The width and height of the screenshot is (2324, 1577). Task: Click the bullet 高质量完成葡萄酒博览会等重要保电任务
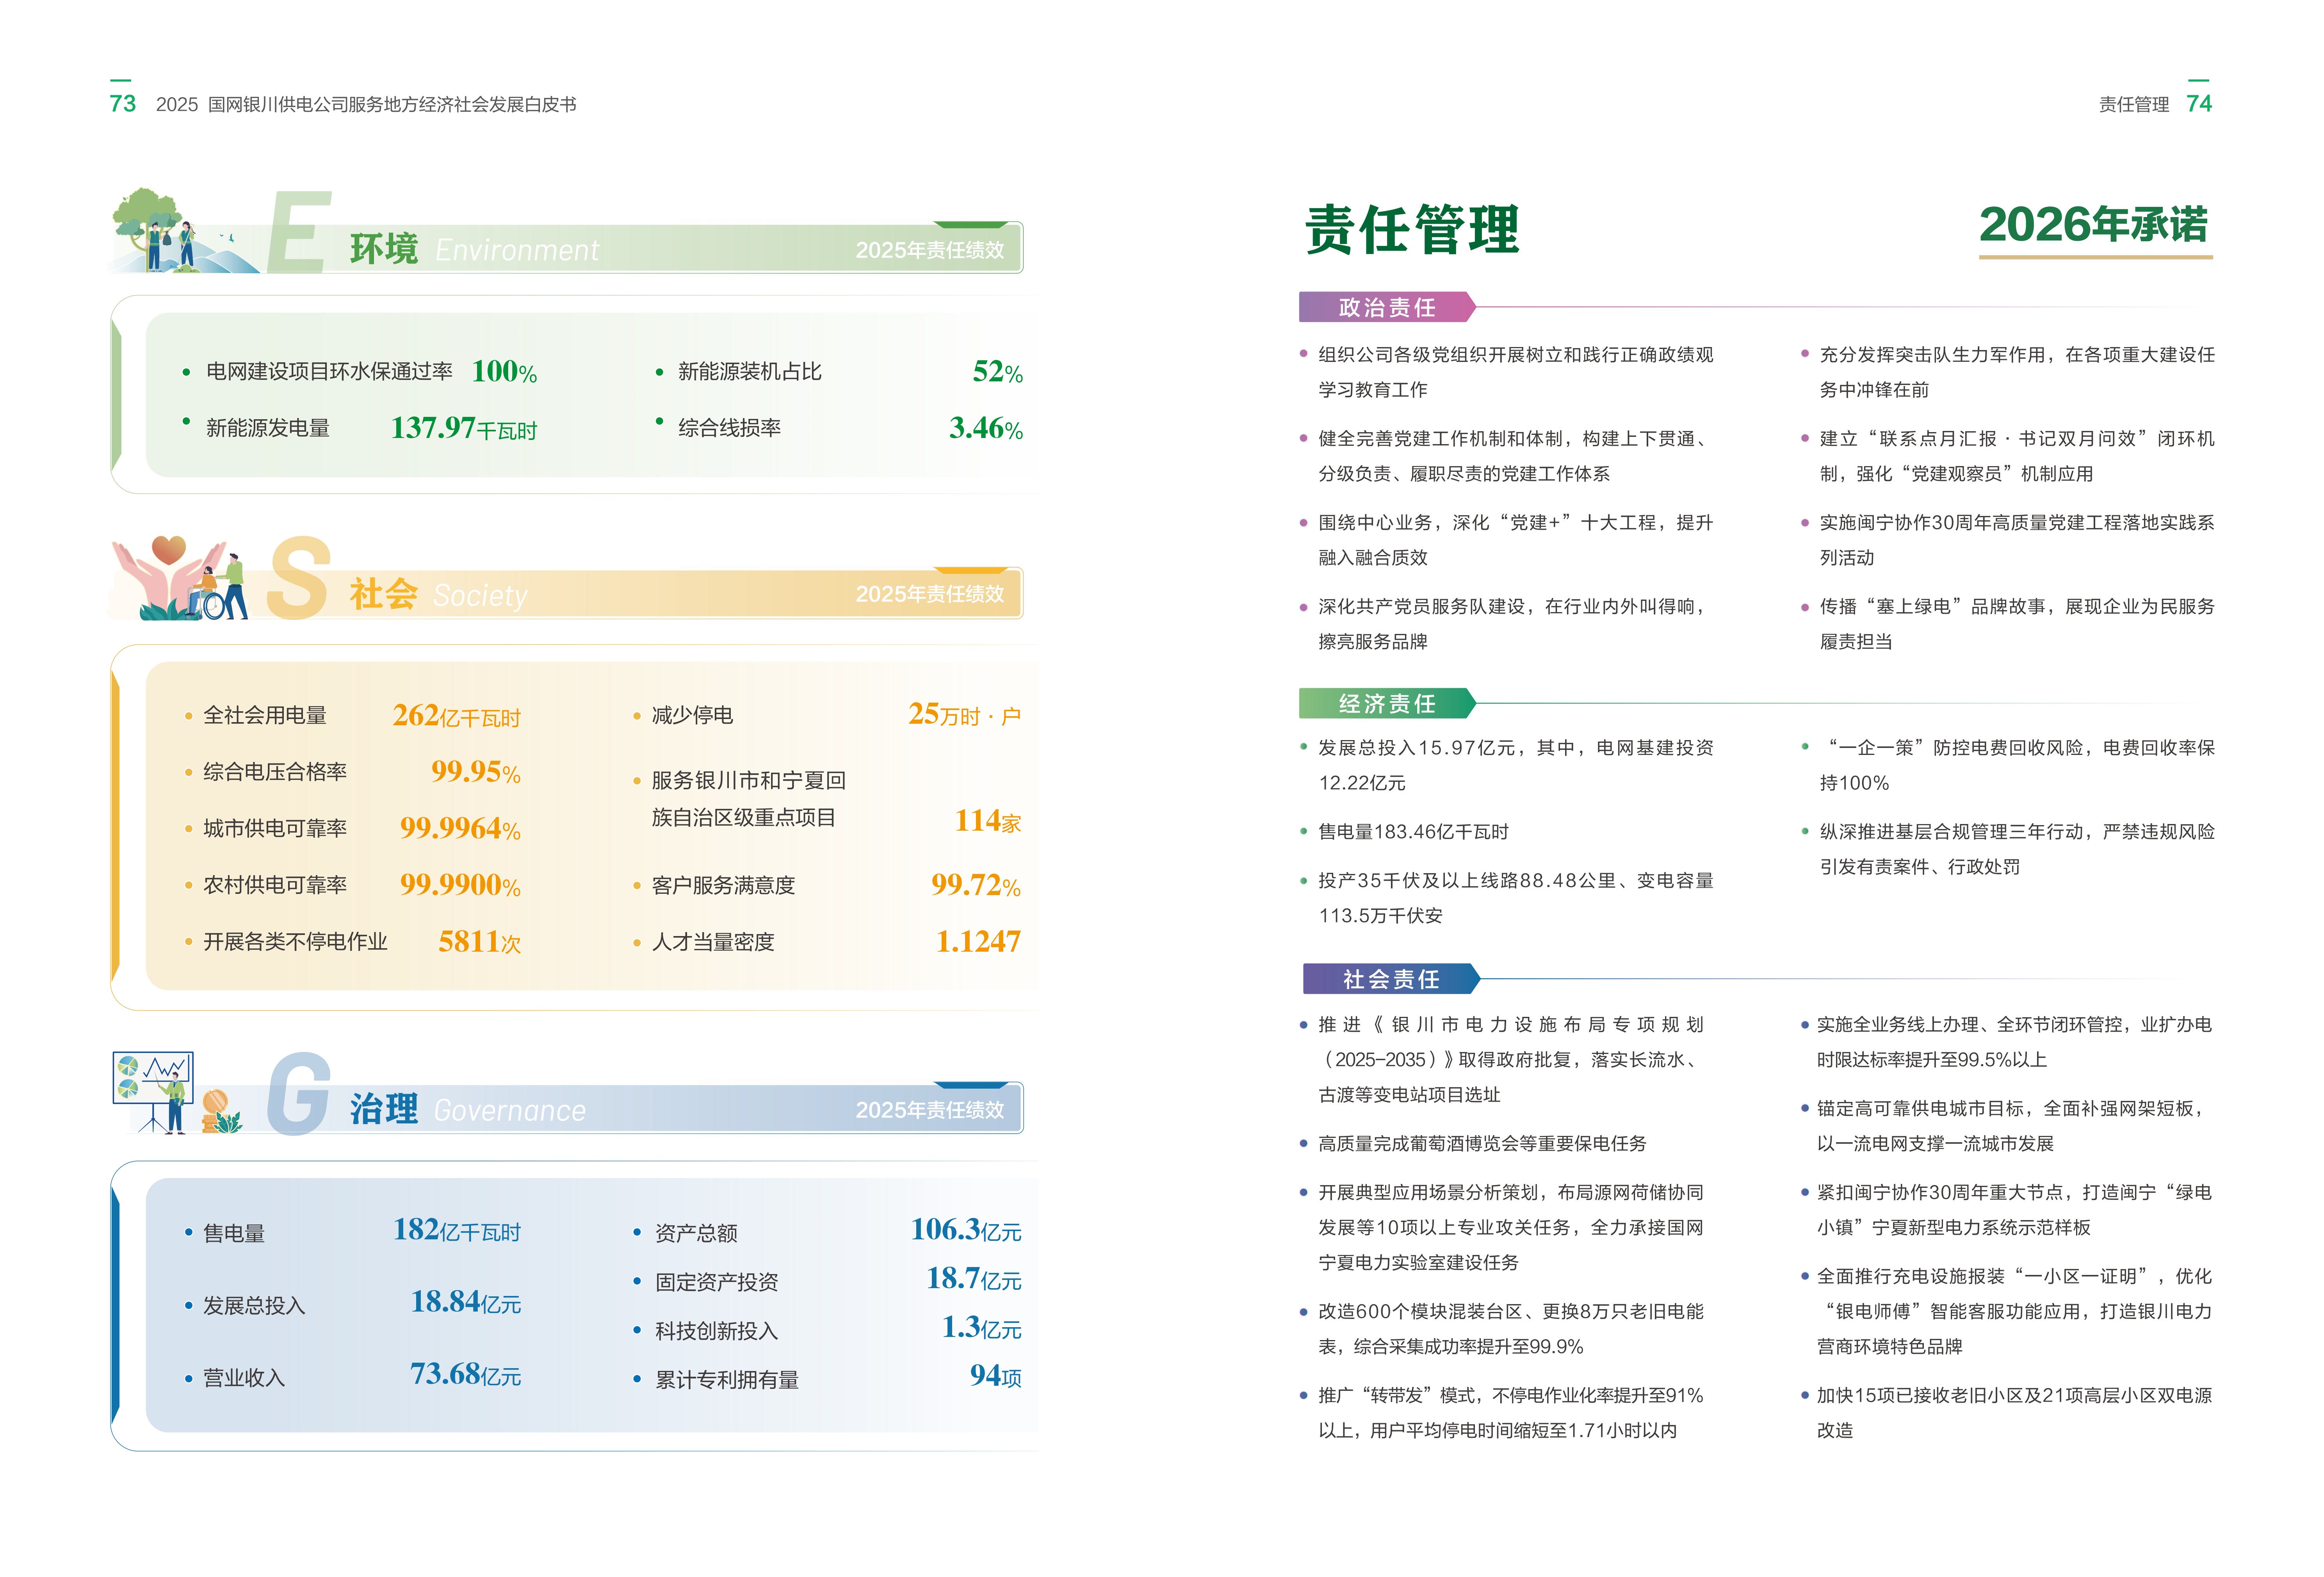click(x=1482, y=1144)
